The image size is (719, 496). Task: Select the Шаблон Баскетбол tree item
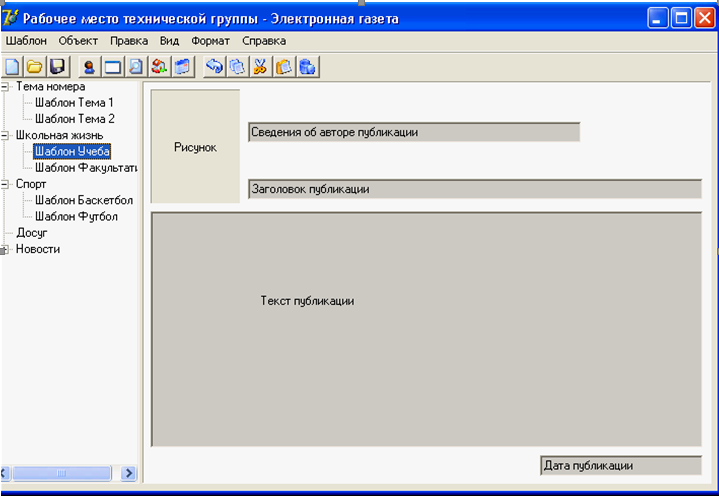84,200
